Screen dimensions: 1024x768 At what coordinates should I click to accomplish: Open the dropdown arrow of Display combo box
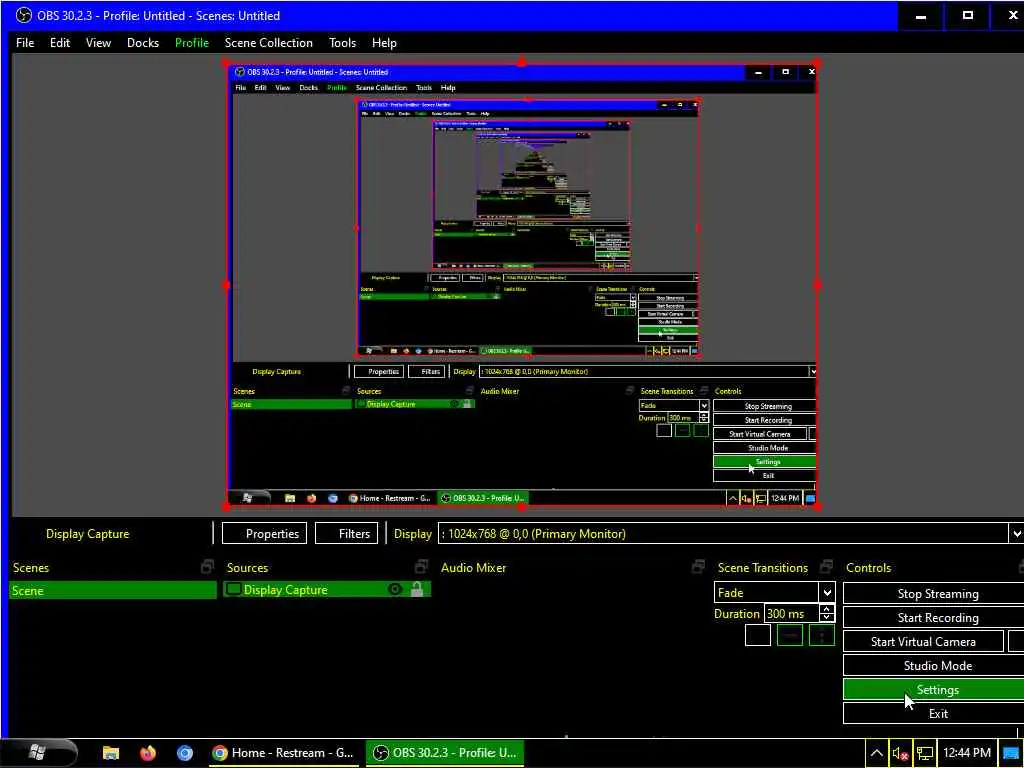coord(1017,534)
